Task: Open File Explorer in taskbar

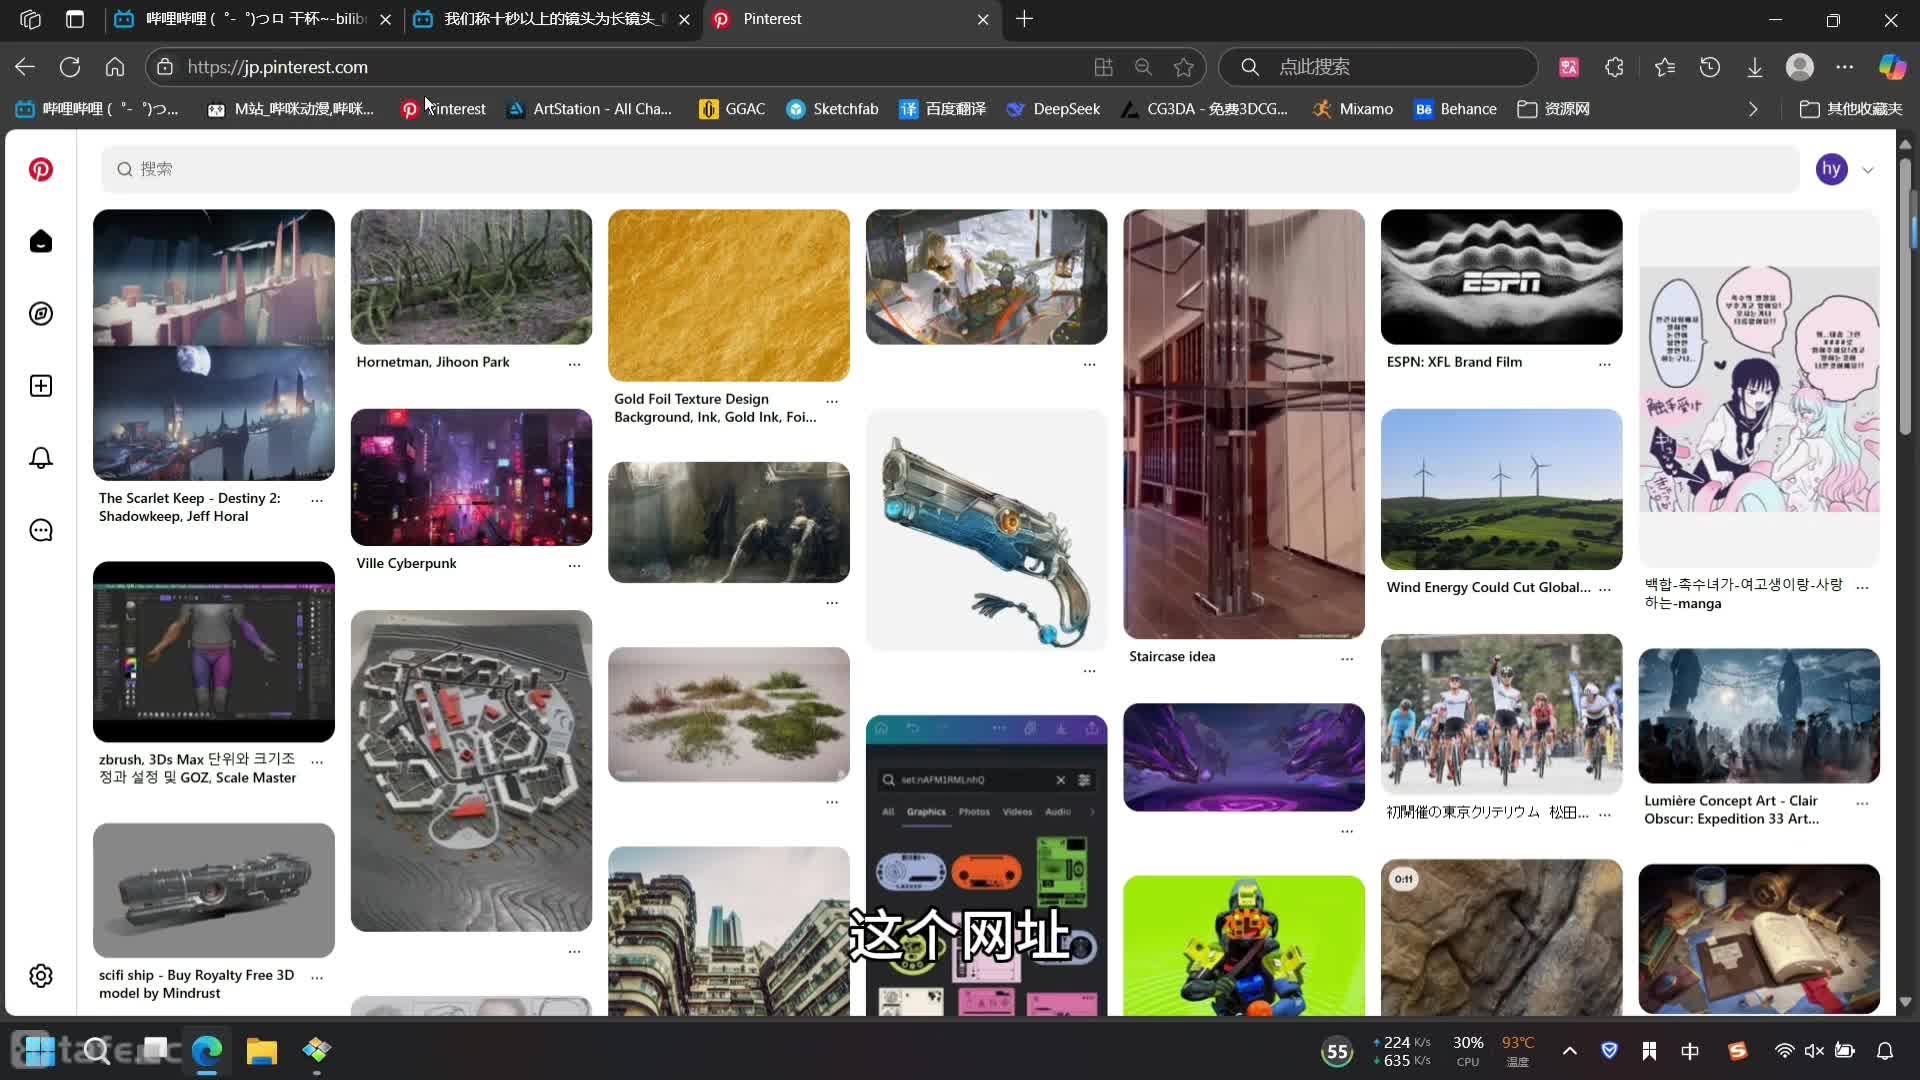Action: point(261,1050)
